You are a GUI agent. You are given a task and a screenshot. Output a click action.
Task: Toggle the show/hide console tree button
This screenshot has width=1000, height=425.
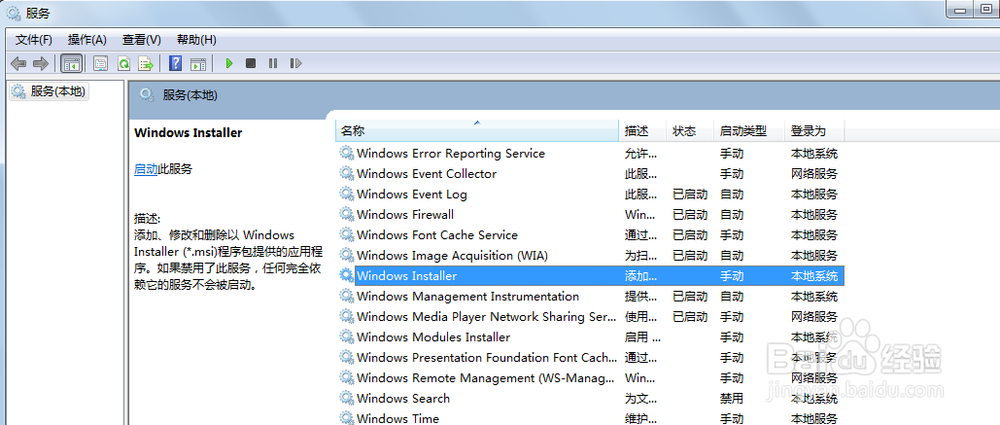click(x=71, y=64)
